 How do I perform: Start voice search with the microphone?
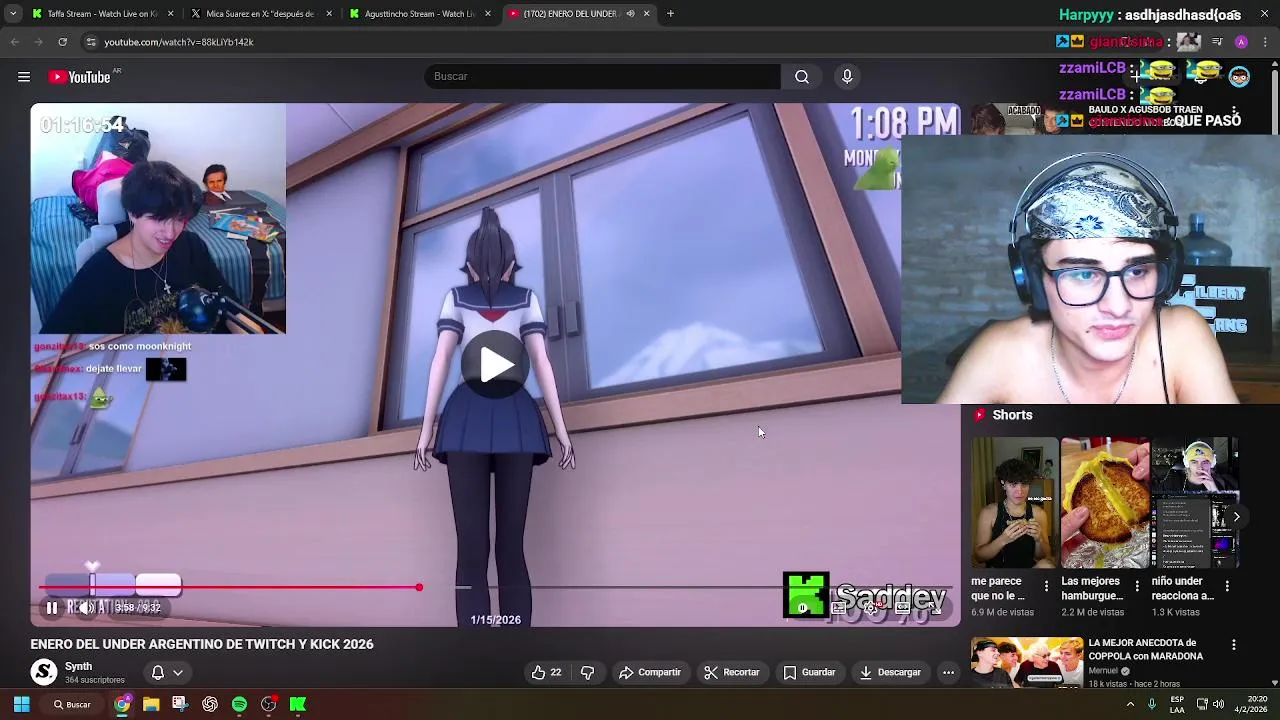847,77
